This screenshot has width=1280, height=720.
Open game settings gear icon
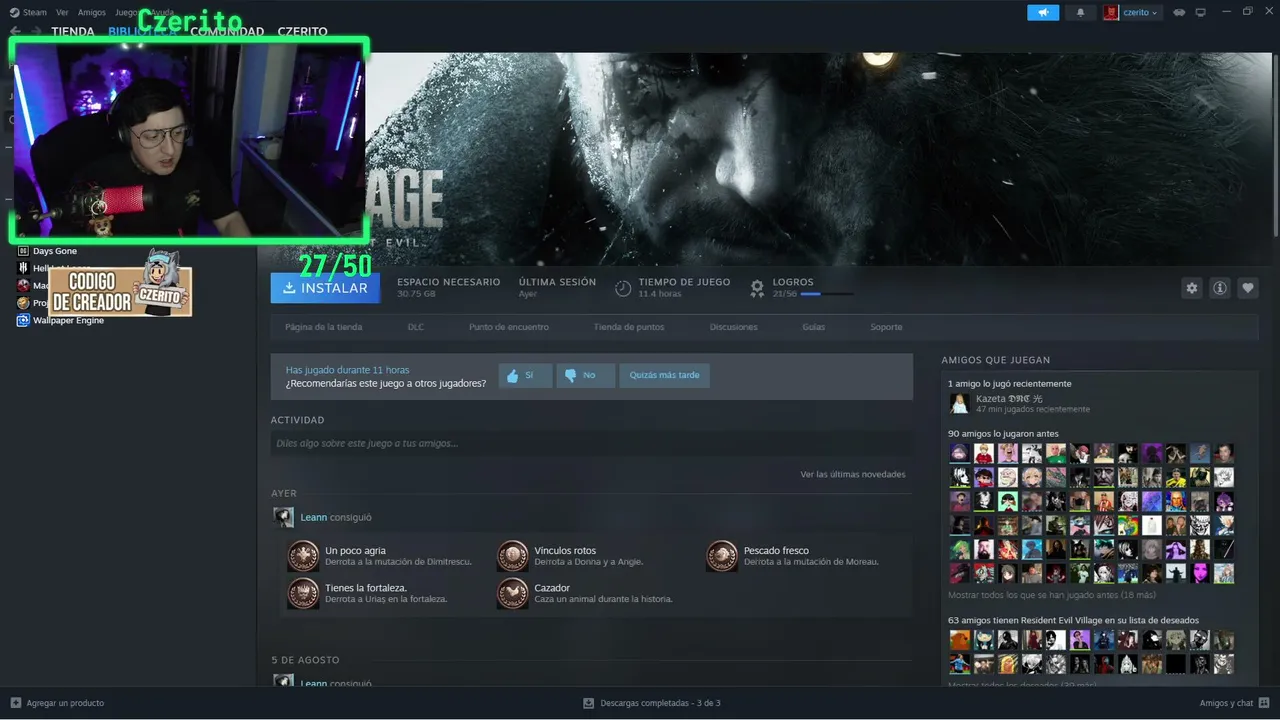coord(1191,288)
